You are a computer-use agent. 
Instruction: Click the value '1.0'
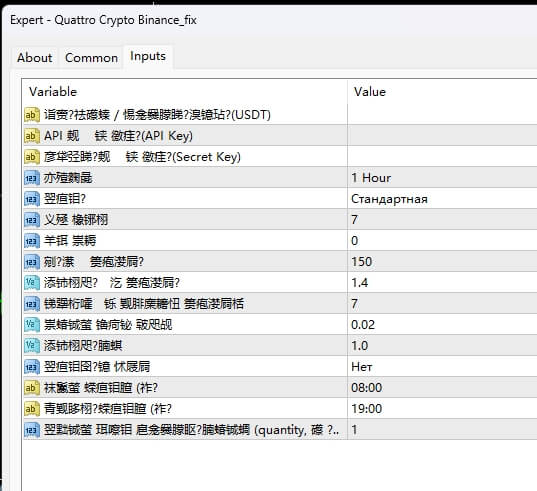click(x=360, y=345)
